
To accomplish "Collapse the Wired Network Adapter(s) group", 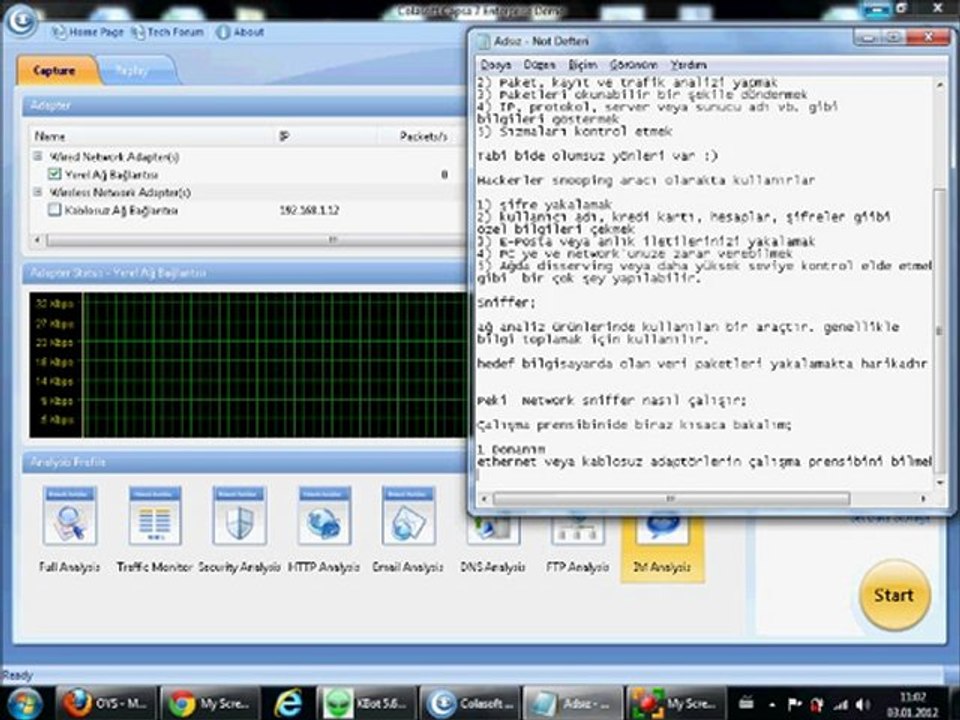I will [x=38, y=157].
